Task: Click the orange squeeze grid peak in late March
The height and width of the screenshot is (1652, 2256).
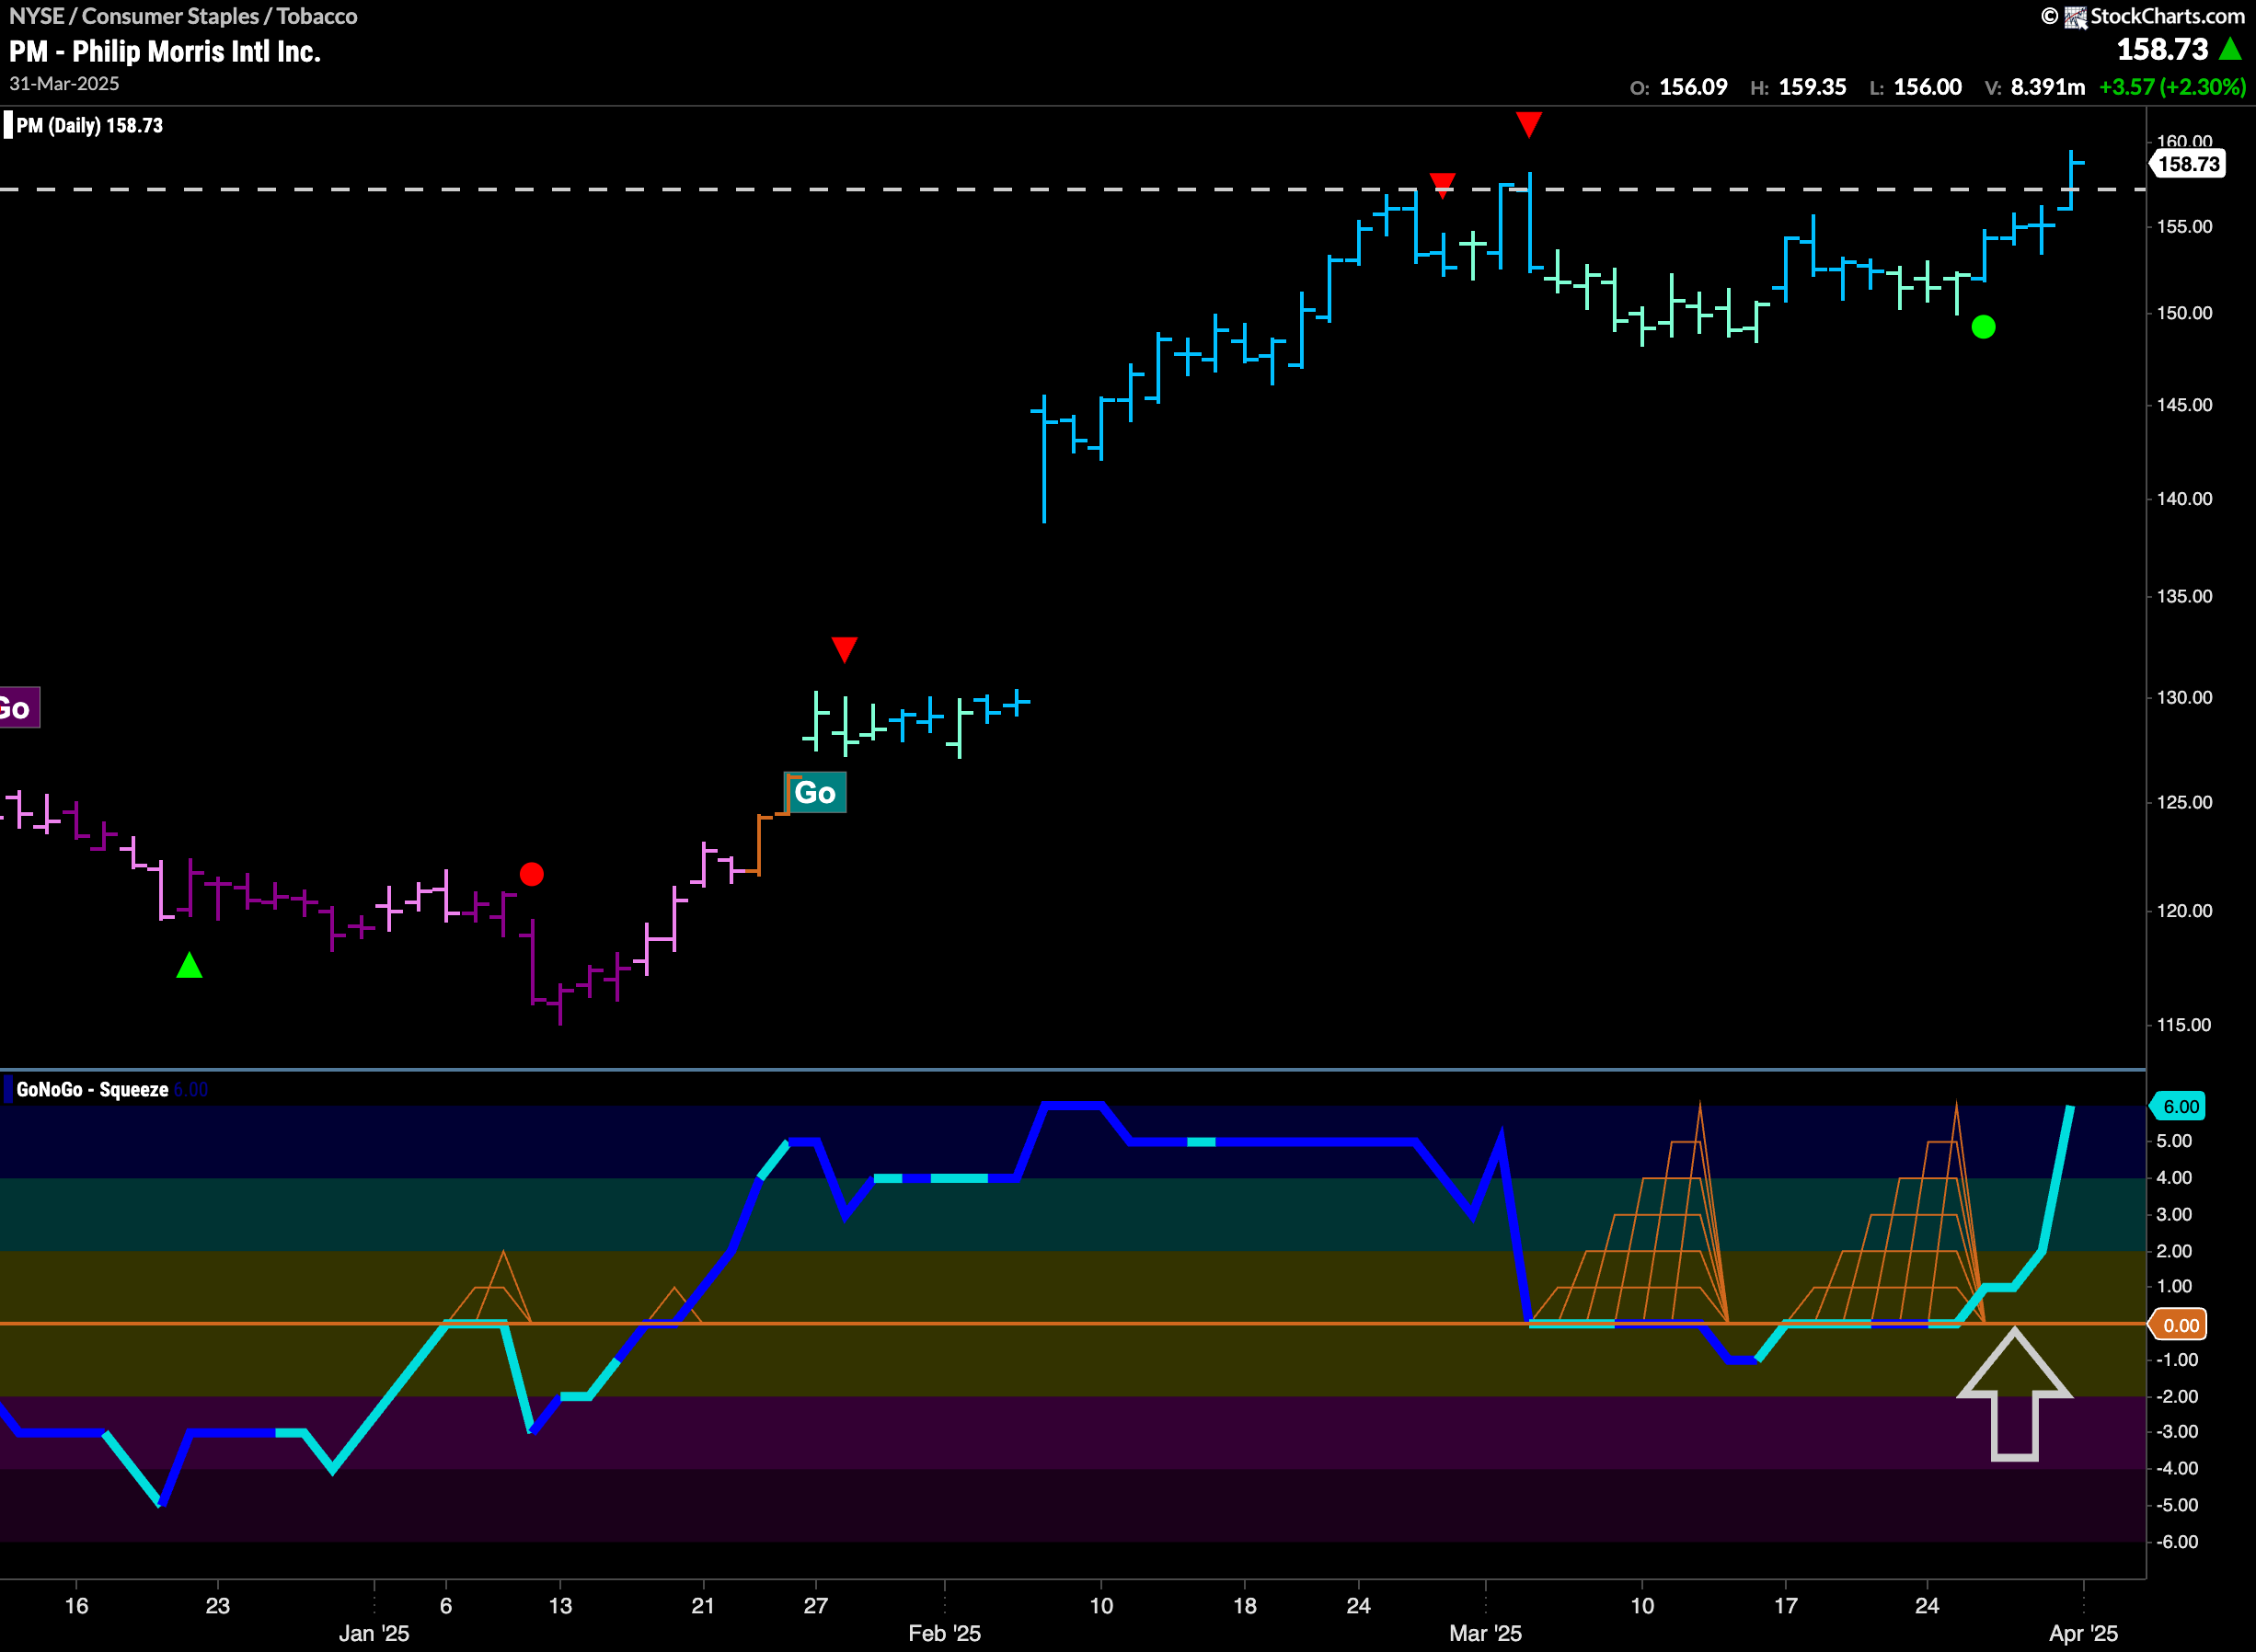Action: (1956, 1106)
